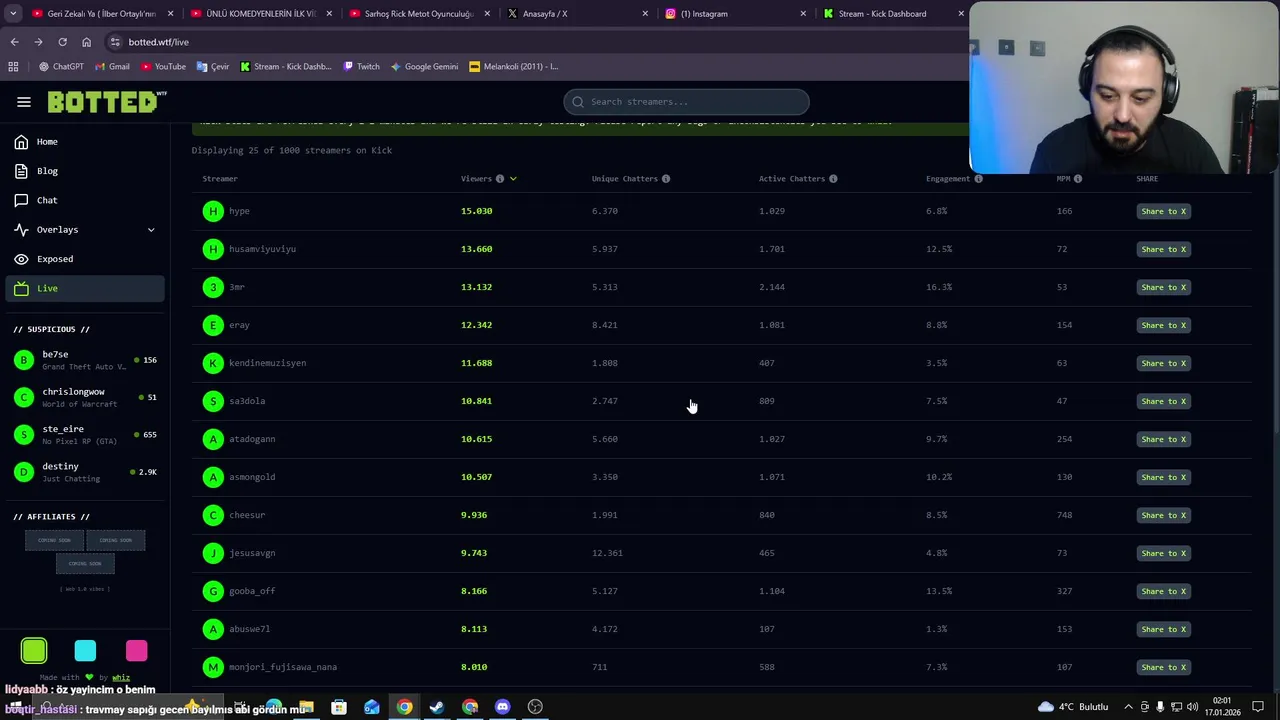Select the pink theme color swatch
This screenshot has width=1280, height=720.
pos(136,651)
